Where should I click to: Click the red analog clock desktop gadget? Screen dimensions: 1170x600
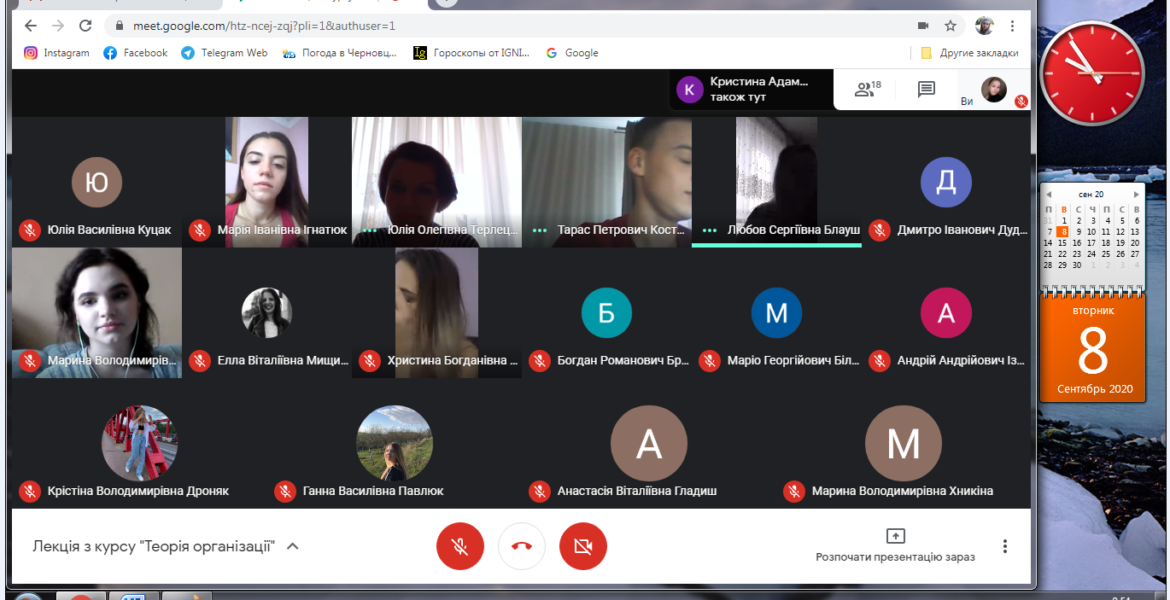tap(1092, 73)
